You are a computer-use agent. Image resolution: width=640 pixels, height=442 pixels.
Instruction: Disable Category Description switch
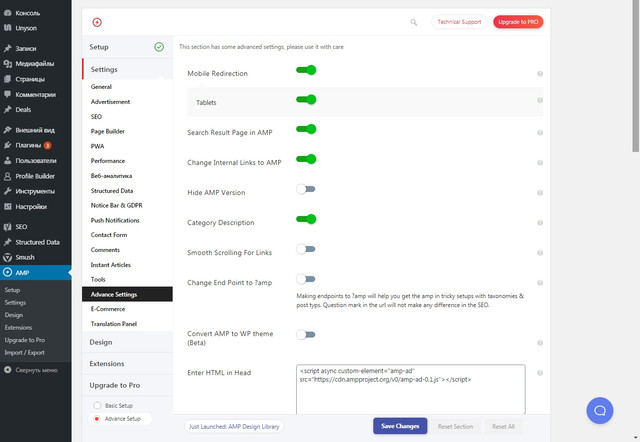[x=306, y=219]
